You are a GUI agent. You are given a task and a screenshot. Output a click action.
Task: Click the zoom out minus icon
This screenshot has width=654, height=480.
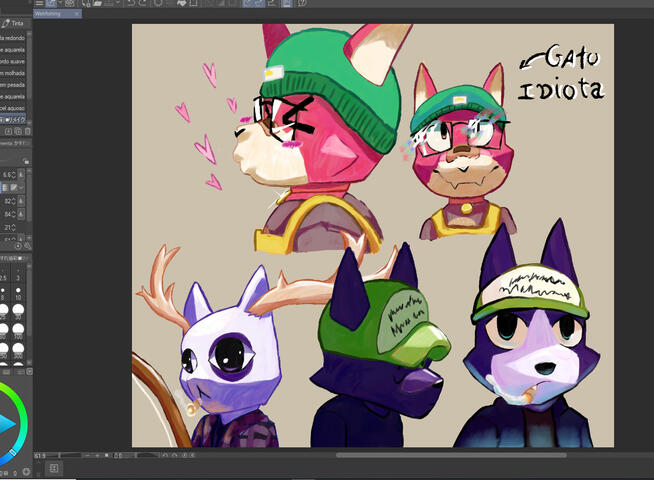[x=88, y=455]
